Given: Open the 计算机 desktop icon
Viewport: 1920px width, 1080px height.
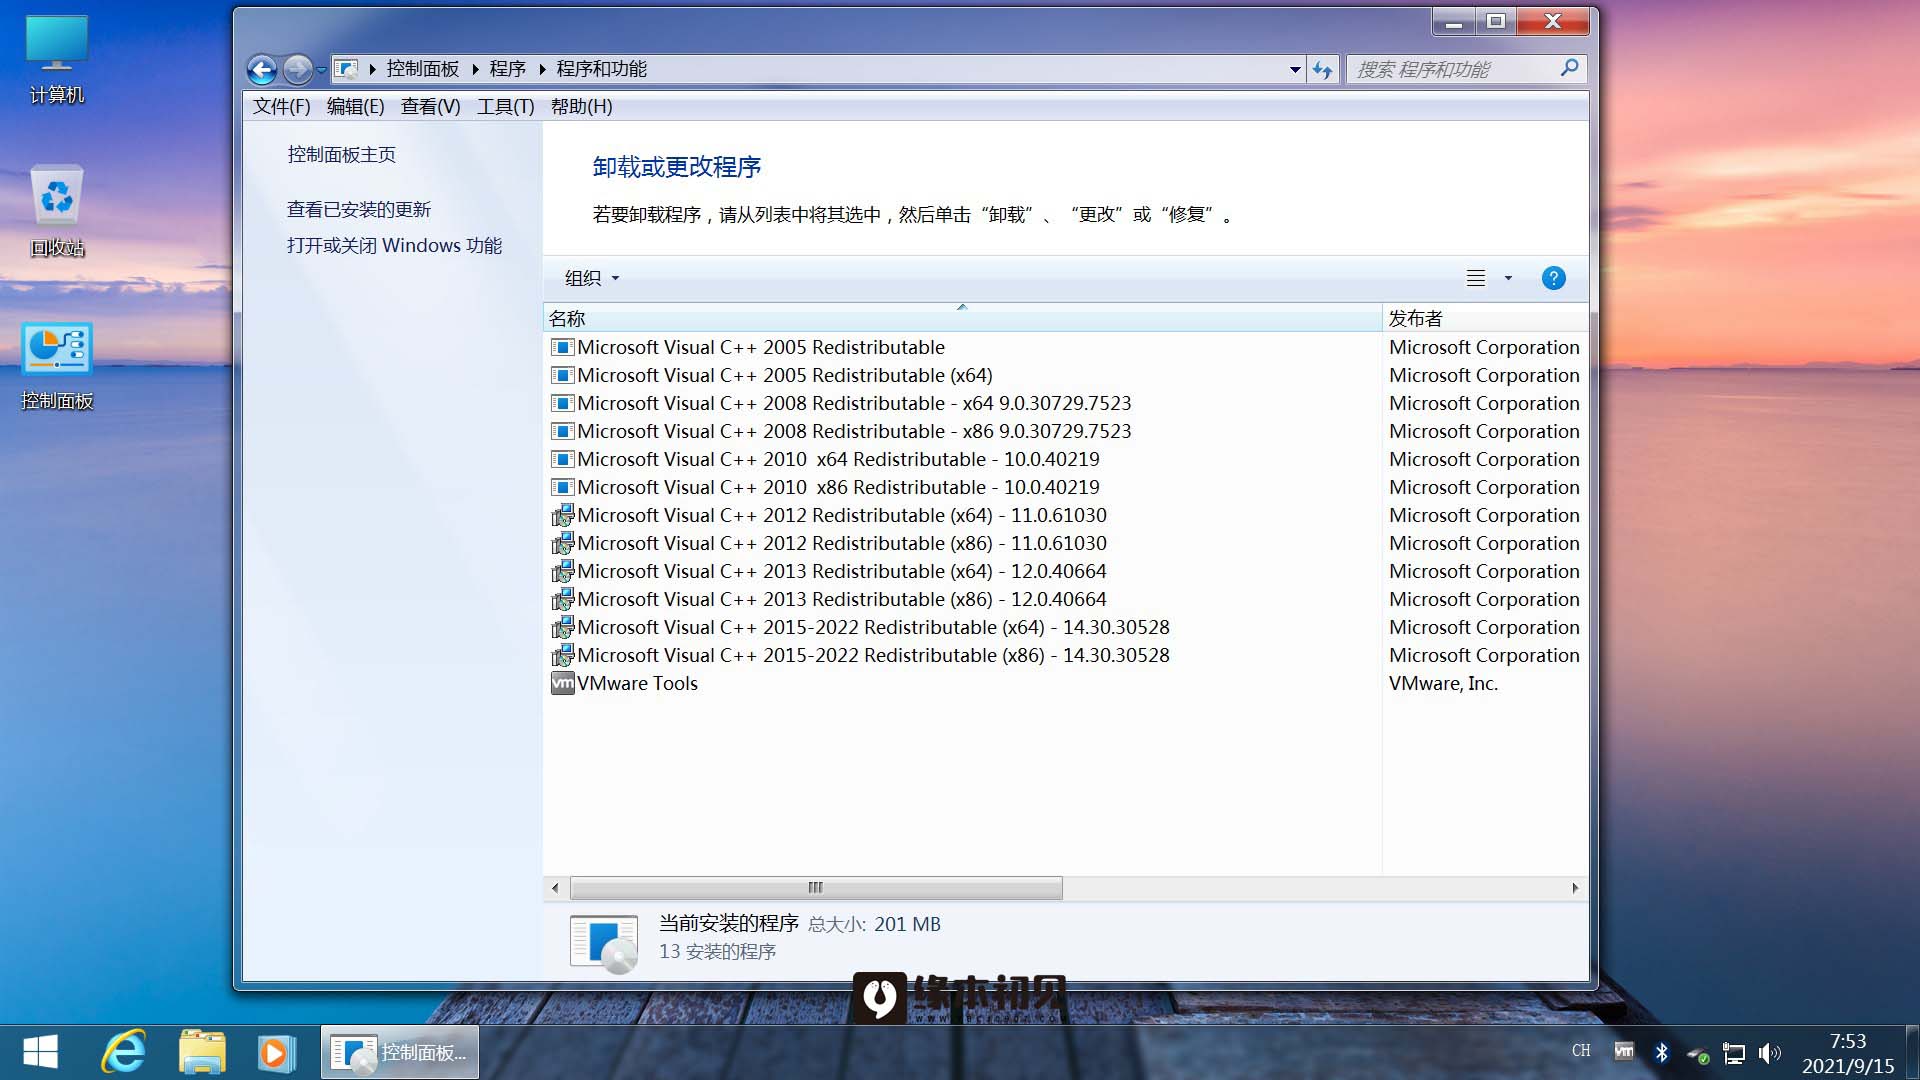Looking at the screenshot, I should point(57,60).
